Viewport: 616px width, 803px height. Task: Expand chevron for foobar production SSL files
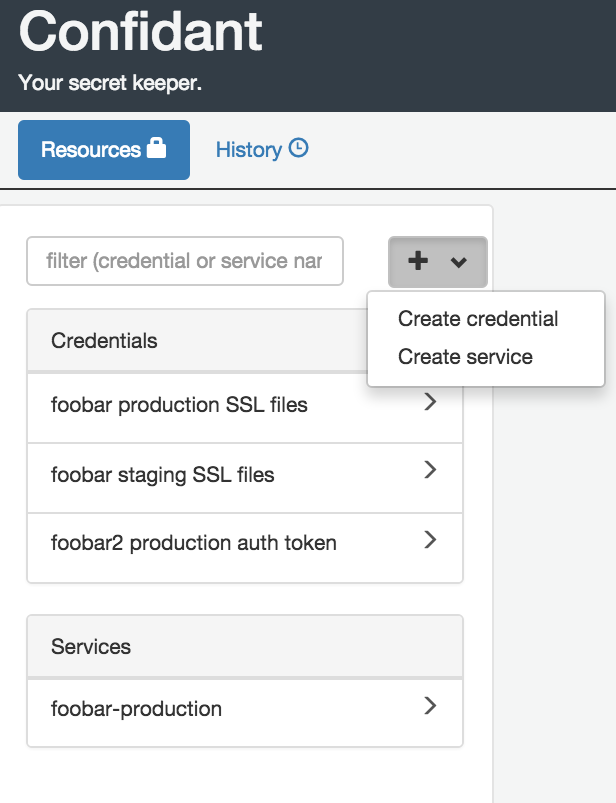click(x=430, y=402)
